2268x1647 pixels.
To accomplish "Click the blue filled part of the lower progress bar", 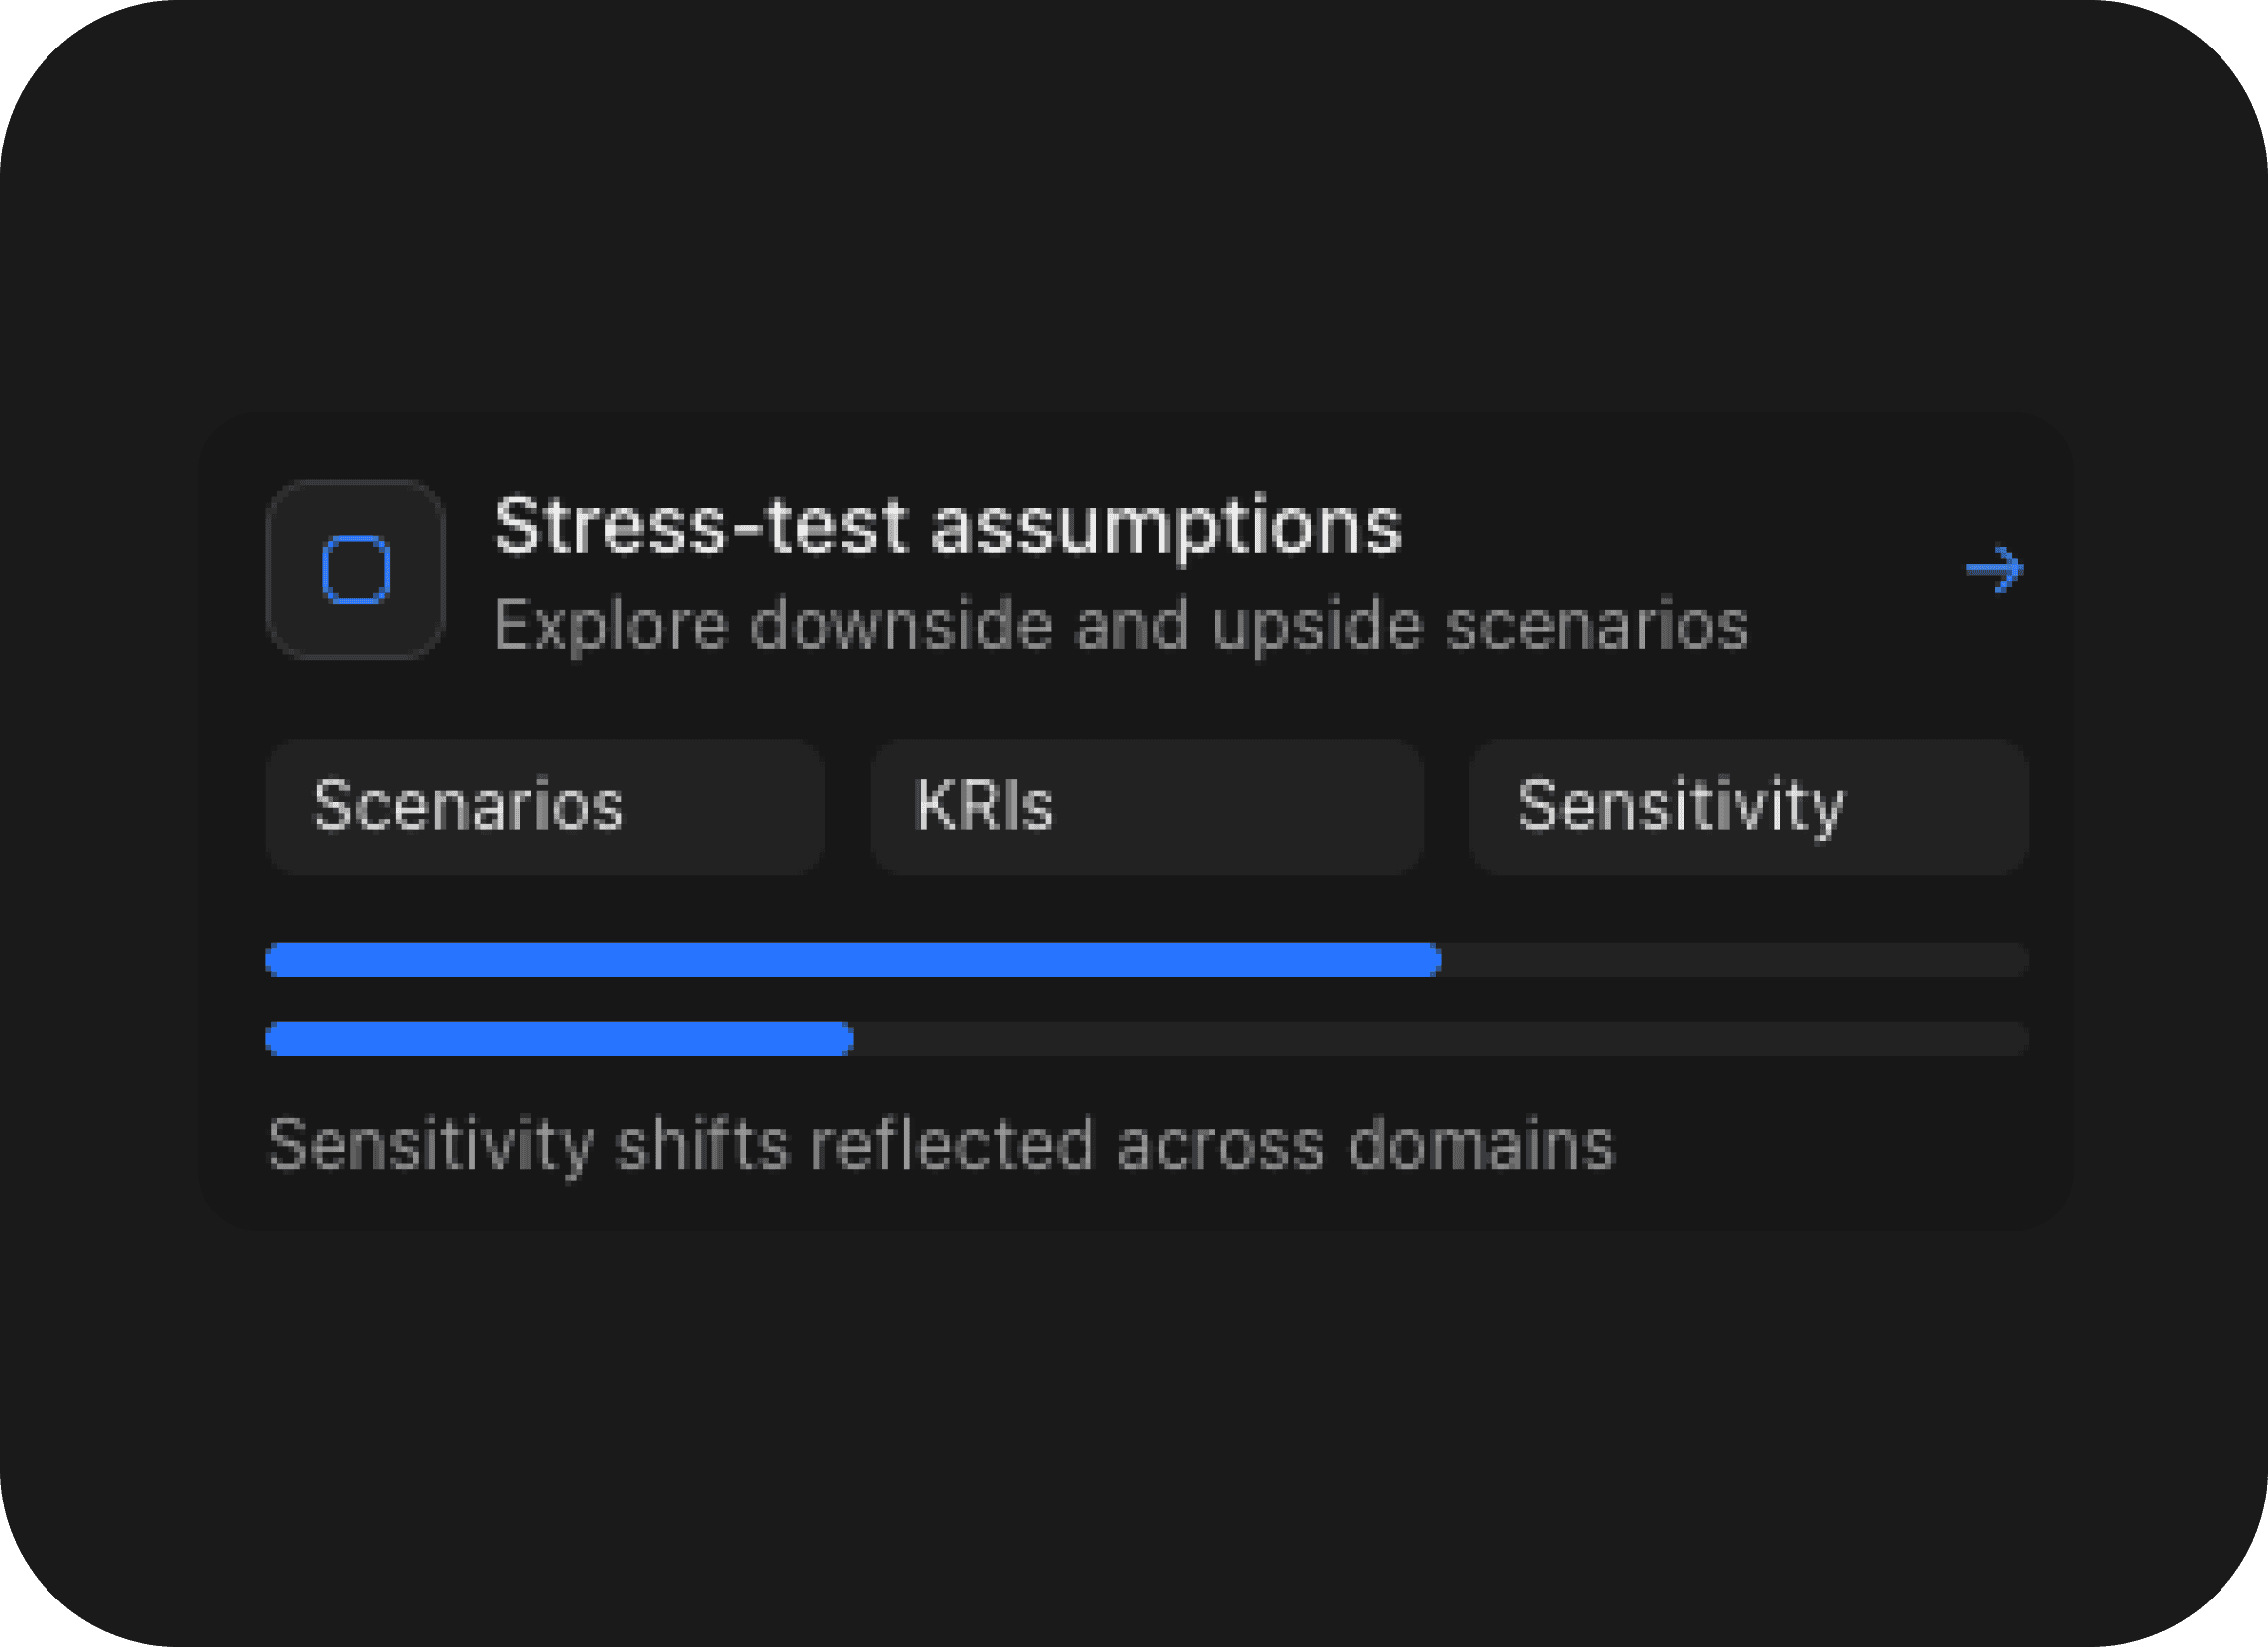I will point(558,1039).
